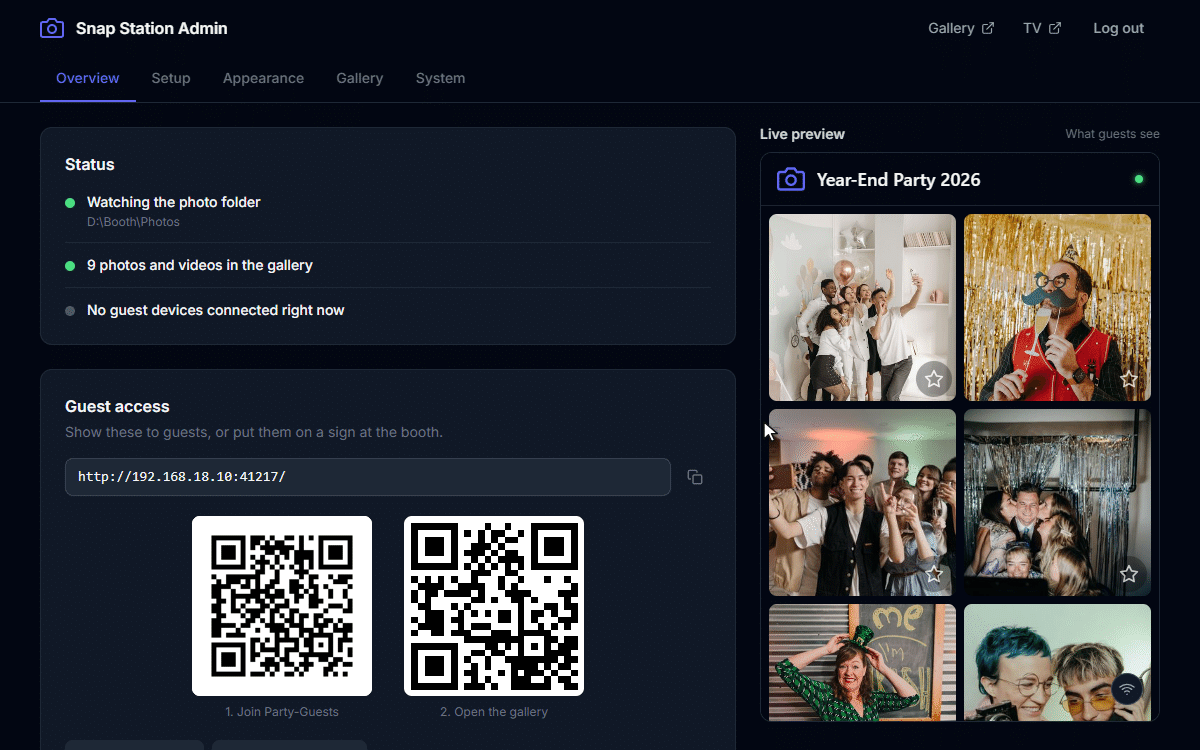Open the silver-streamer couple thumbnail
Viewport: 1200px width, 750px height.
coord(1057,503)
